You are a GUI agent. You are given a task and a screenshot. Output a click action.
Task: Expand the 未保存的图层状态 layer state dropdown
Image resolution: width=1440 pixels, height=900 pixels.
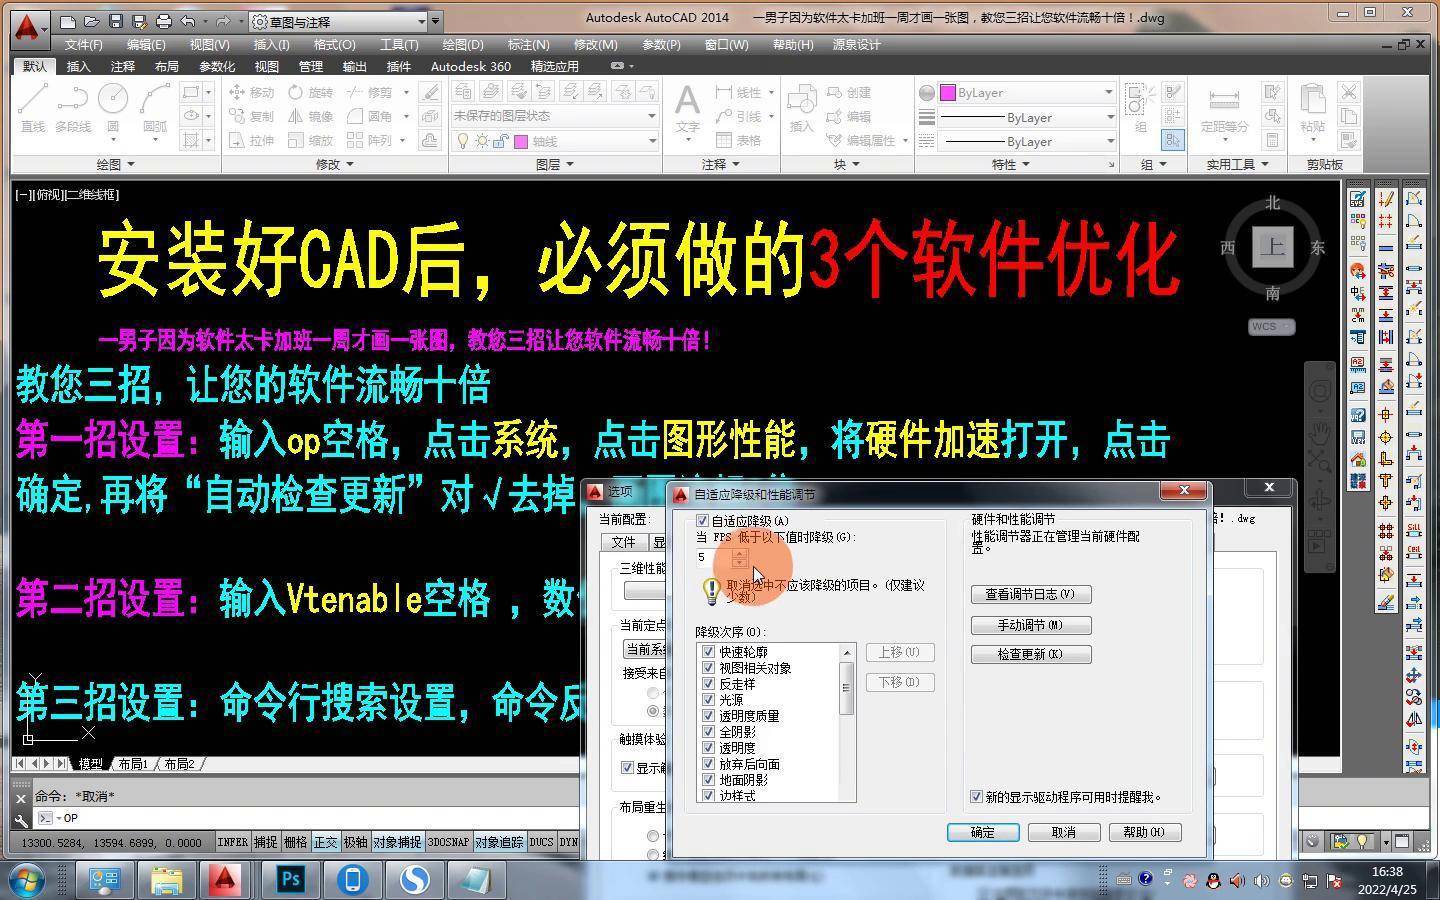pyautogui.click(x=651, y=116)
